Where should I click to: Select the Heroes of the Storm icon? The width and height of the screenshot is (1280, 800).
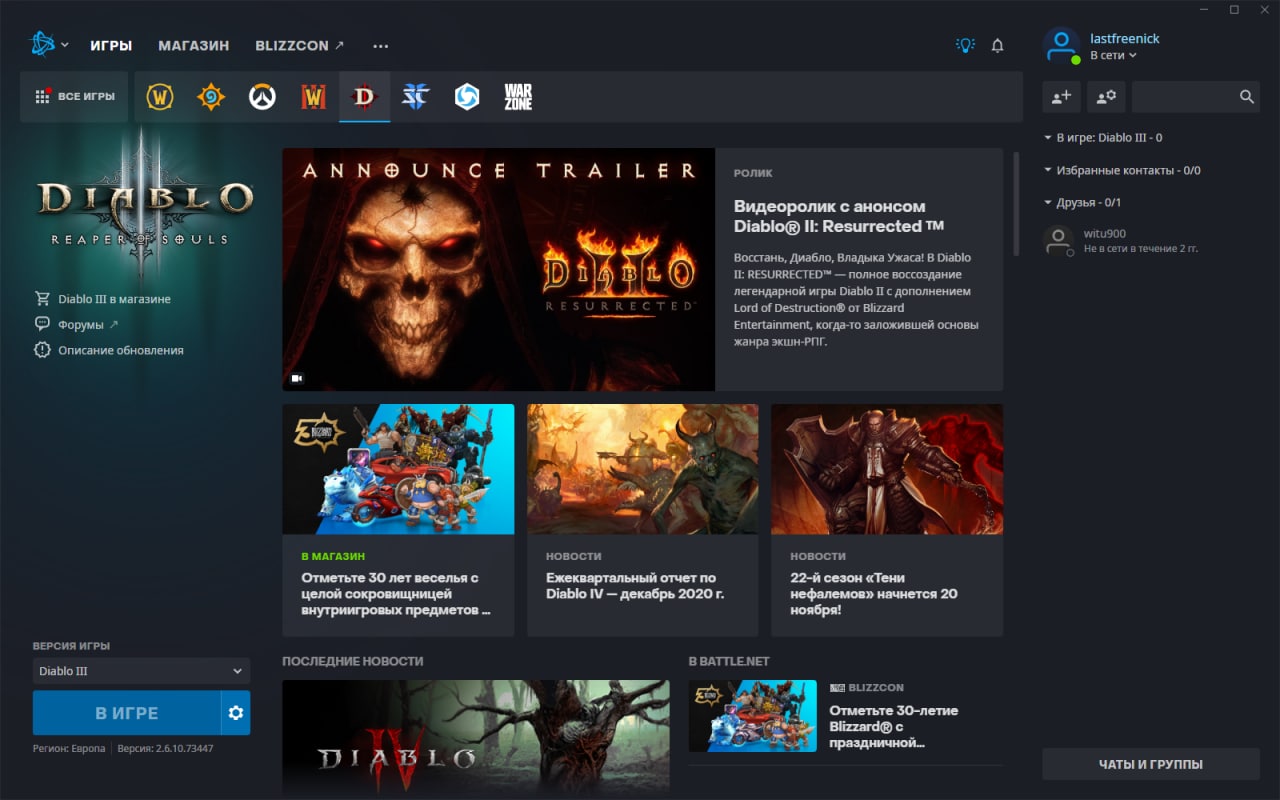point(467,97)
